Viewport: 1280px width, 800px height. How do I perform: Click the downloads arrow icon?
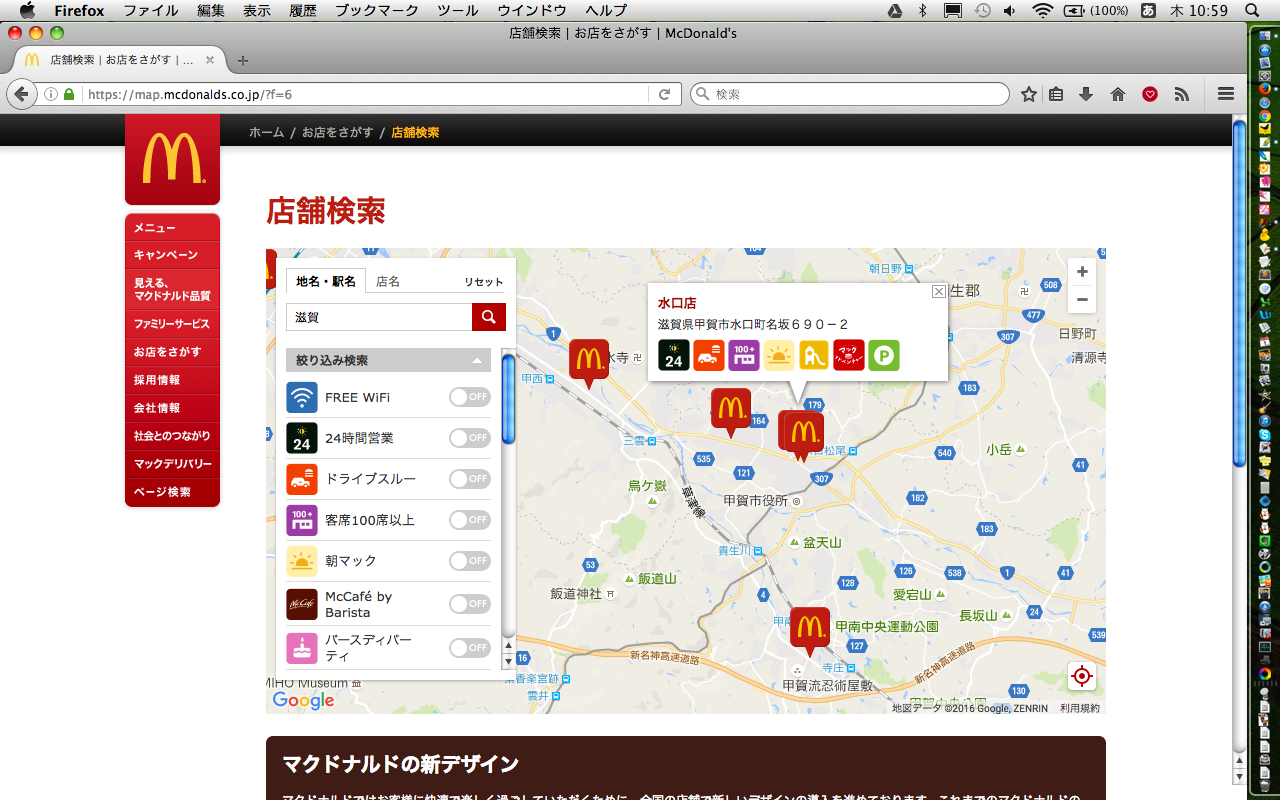pyautogui.click(x=1086, y=94)
